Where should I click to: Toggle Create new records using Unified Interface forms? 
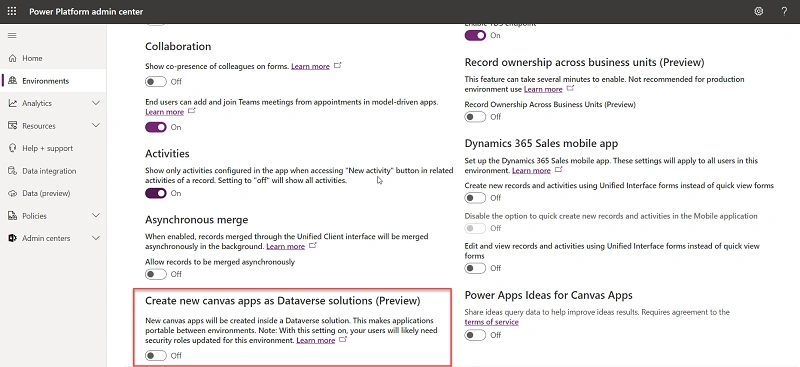tap(475, 198)
